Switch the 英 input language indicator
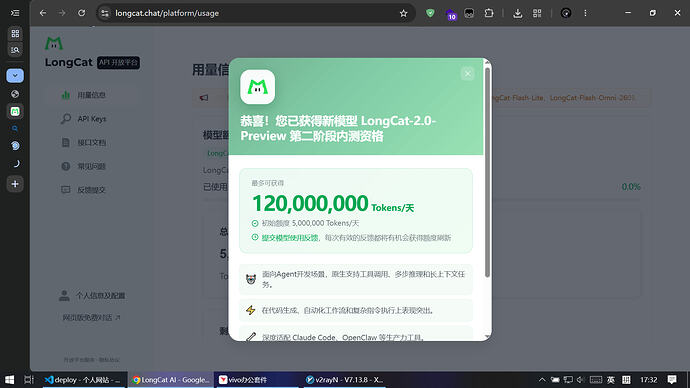 [611, 380]
